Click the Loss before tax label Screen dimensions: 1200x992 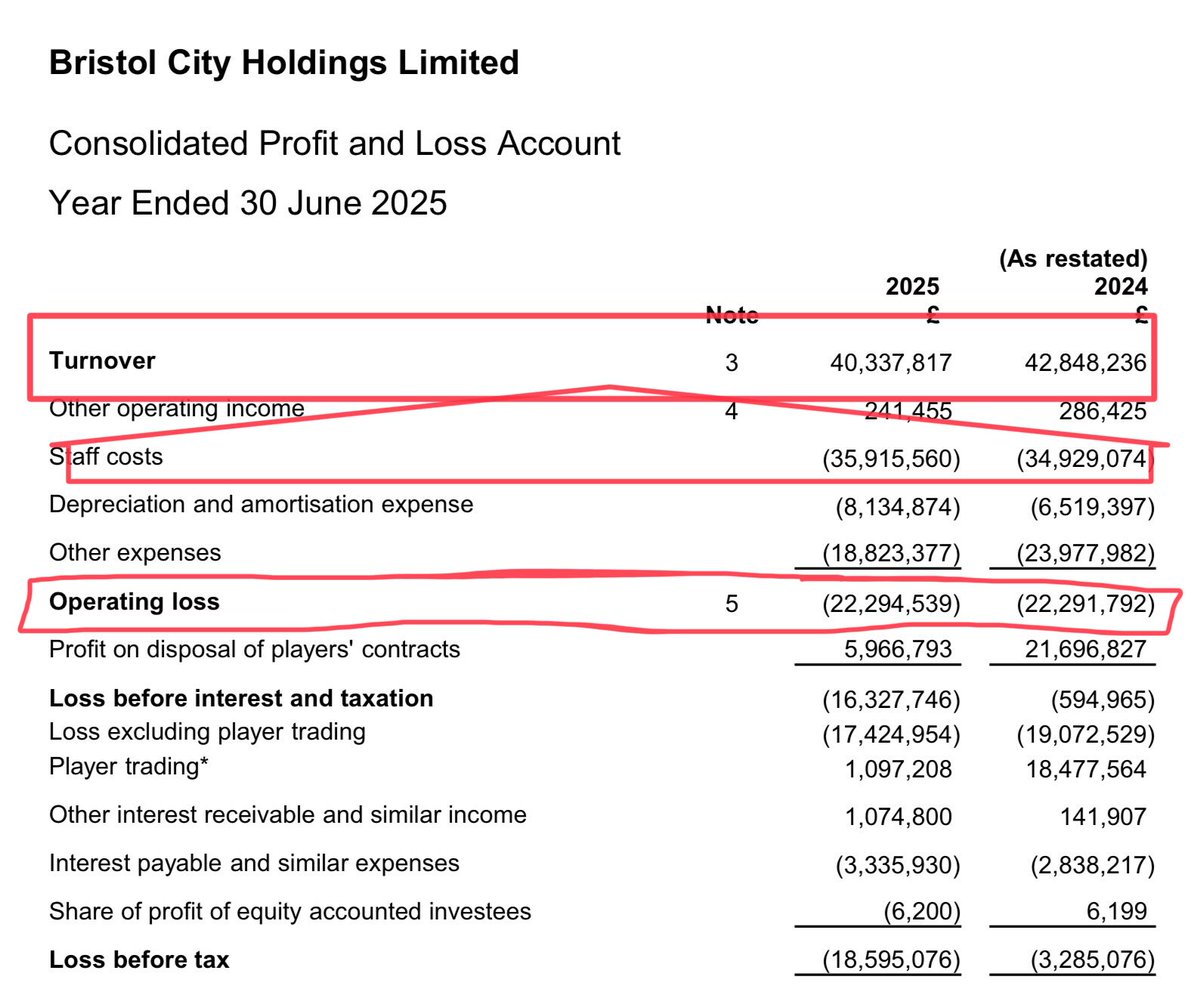pyautogui.click(x=139, y=960)
